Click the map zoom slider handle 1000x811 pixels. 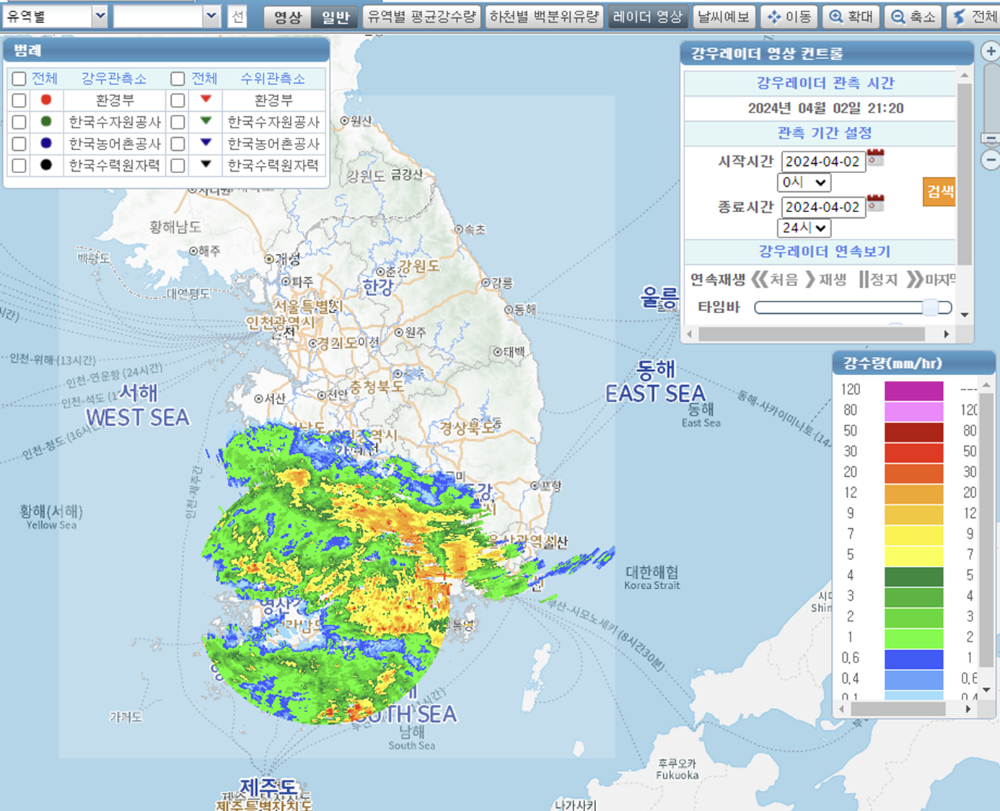click(990, 138)
